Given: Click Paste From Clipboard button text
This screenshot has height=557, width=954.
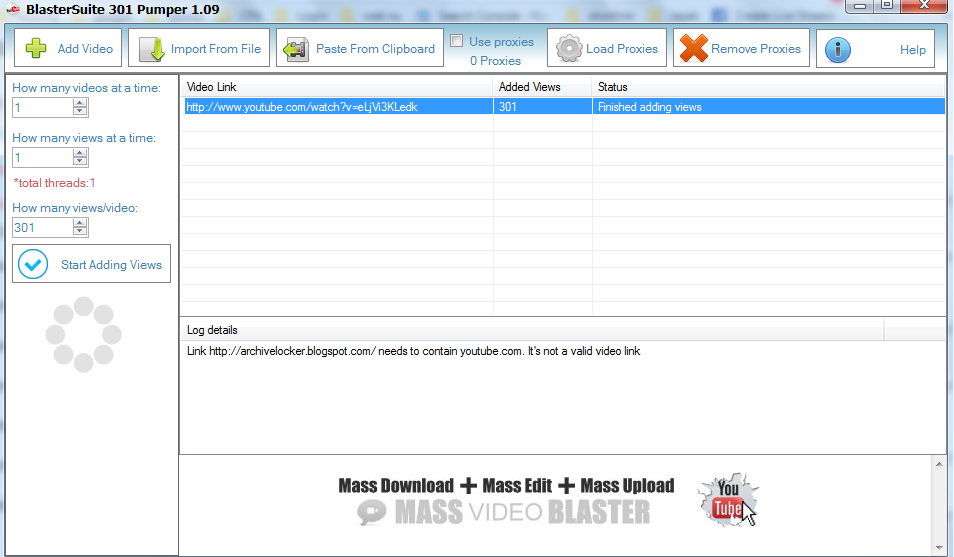Looking at the screenshot, I should (375, 49).
